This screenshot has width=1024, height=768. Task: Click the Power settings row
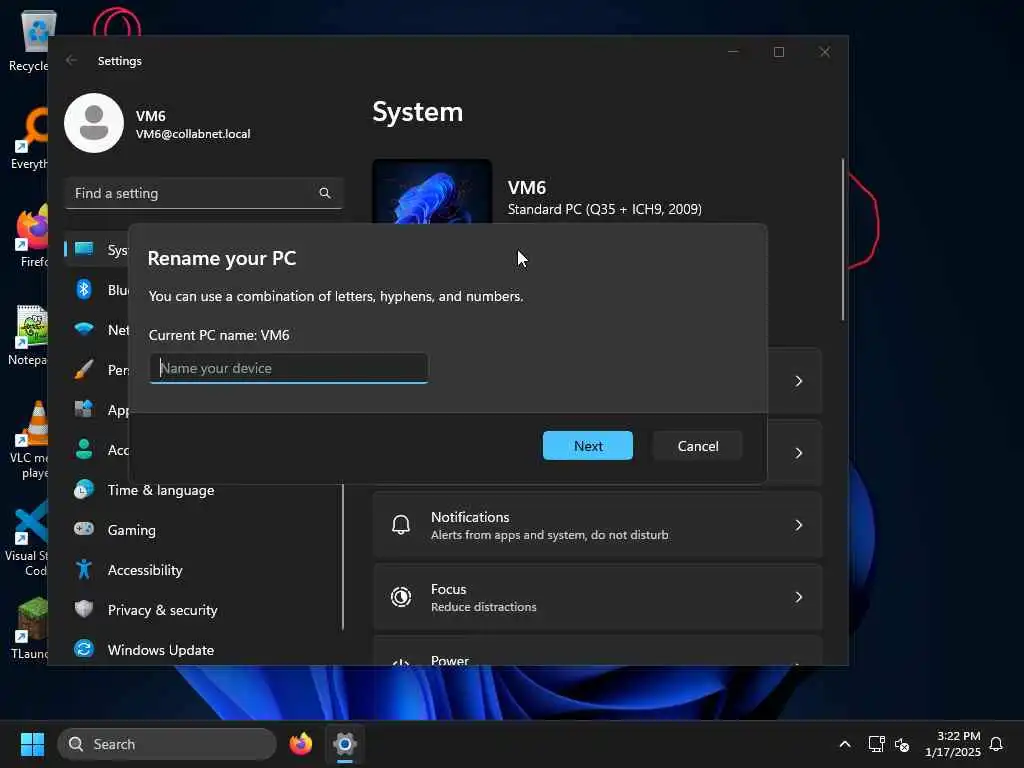(x=597, y=651)
